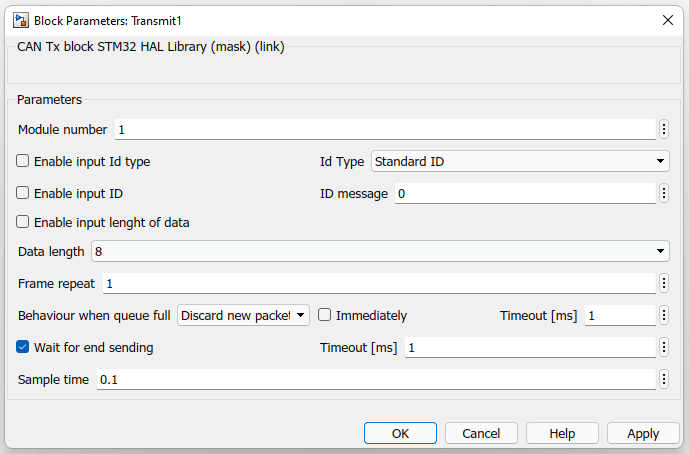This screenshot has height=454, width=689.
Task: Open Help for this block
Action: [x=562, y=433]
